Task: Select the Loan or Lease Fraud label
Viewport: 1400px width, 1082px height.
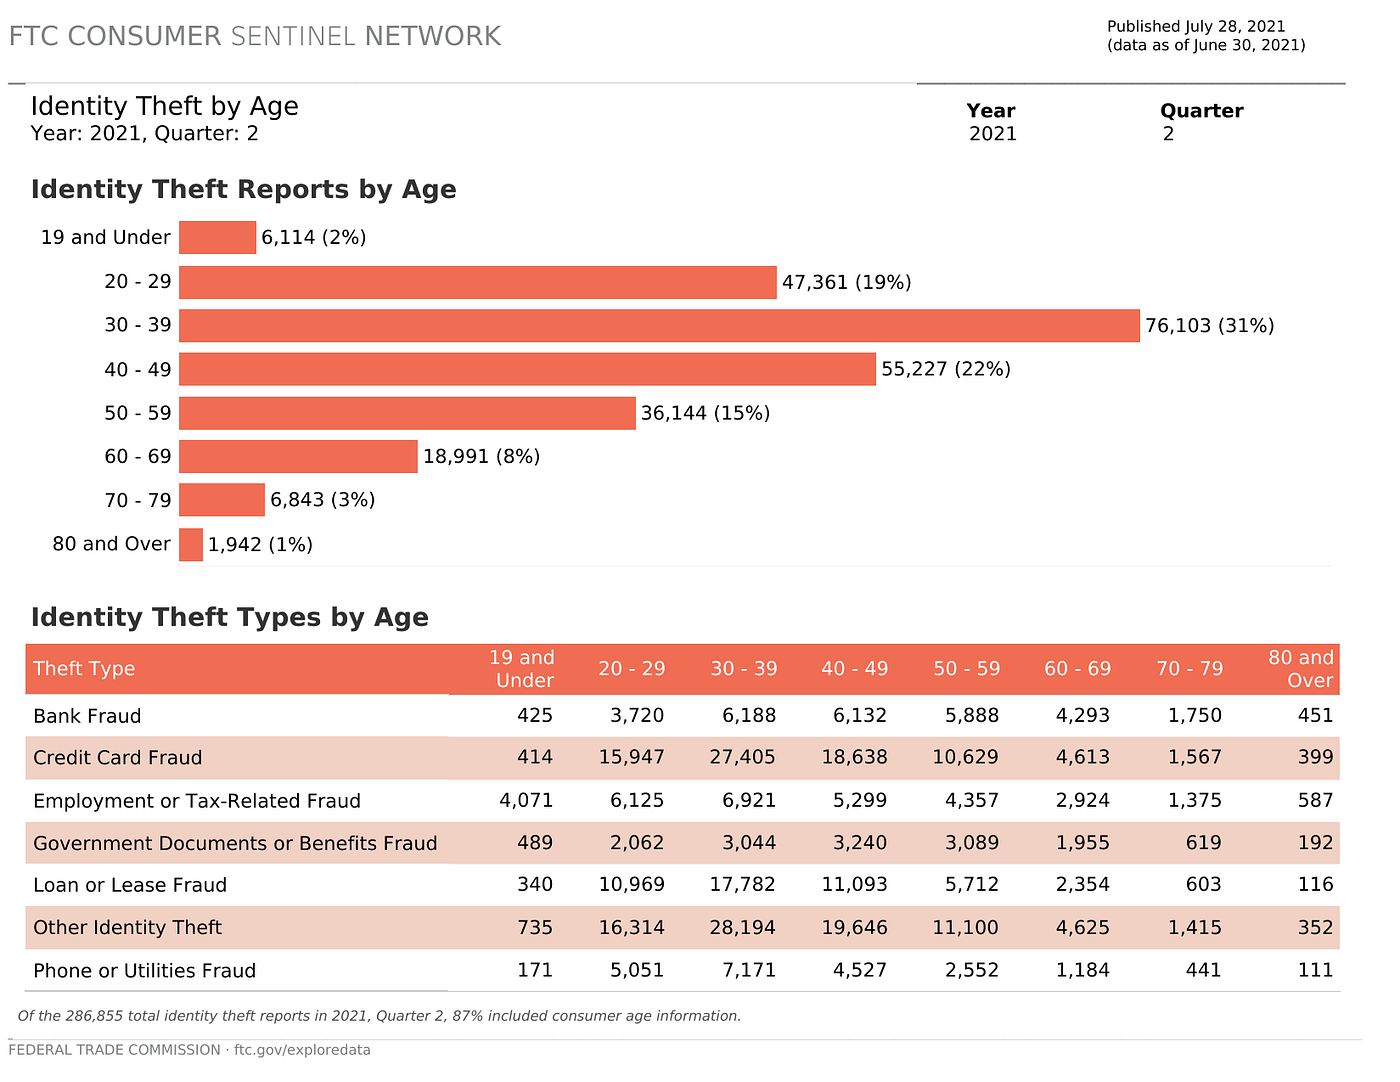Action: click(x=130, y=885)
